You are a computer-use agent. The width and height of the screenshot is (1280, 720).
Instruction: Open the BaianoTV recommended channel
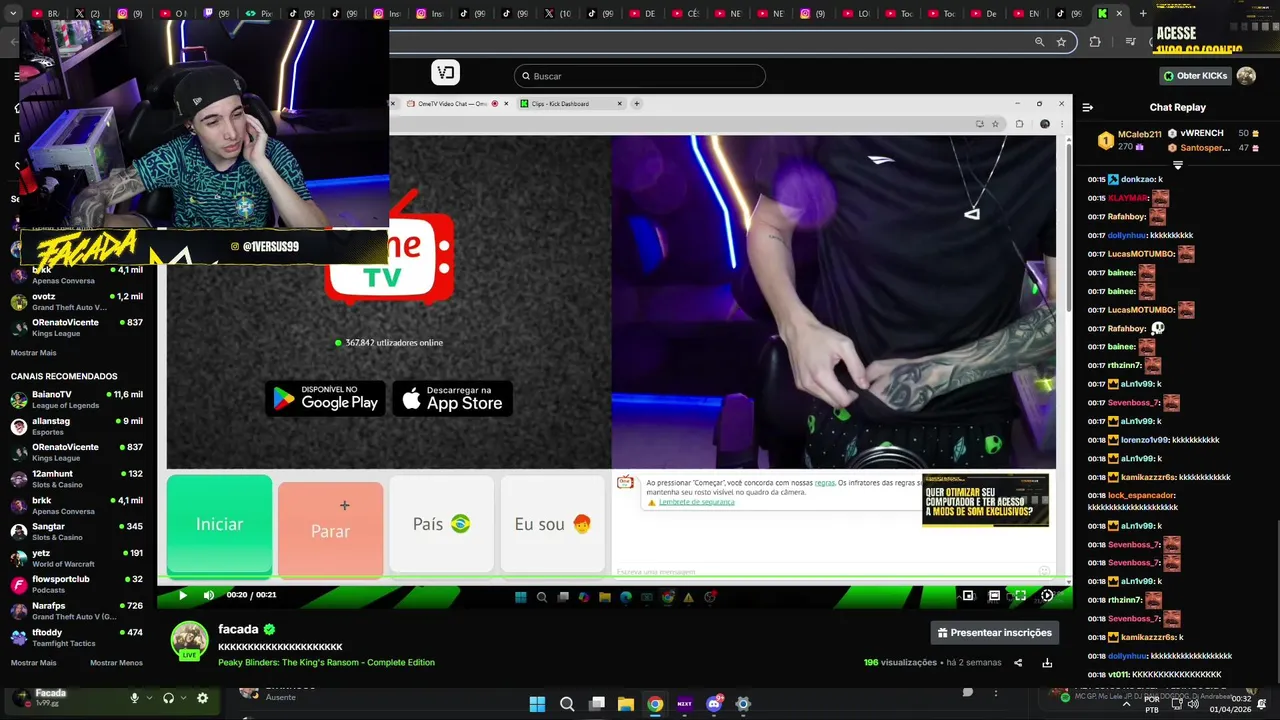coord(78,400)
